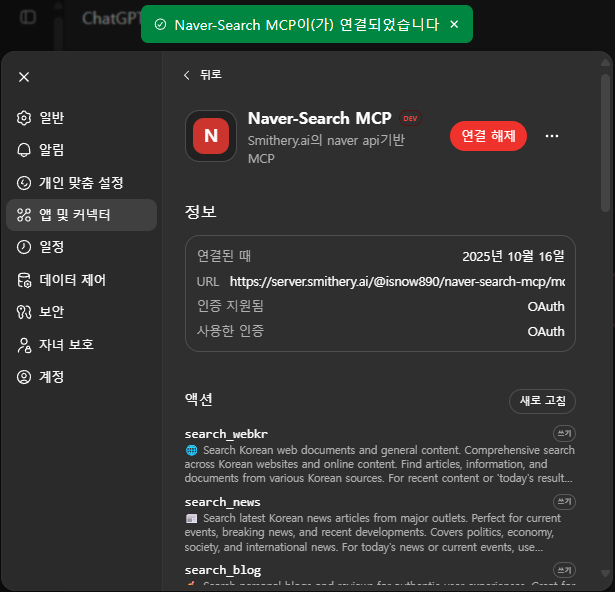Click the scrollbar down arrow
The image size is (615, 592).
[605, 574]
